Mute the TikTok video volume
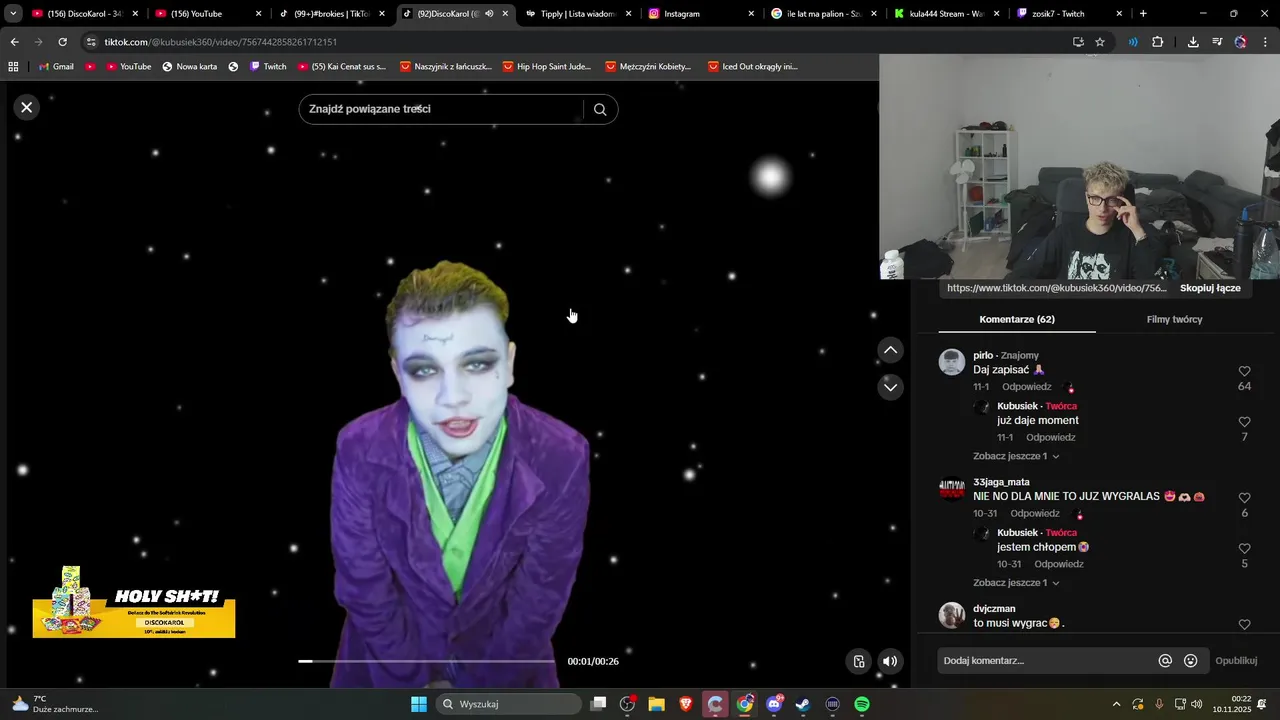This screenshot has height=720, width=1280. coord(890,661)
